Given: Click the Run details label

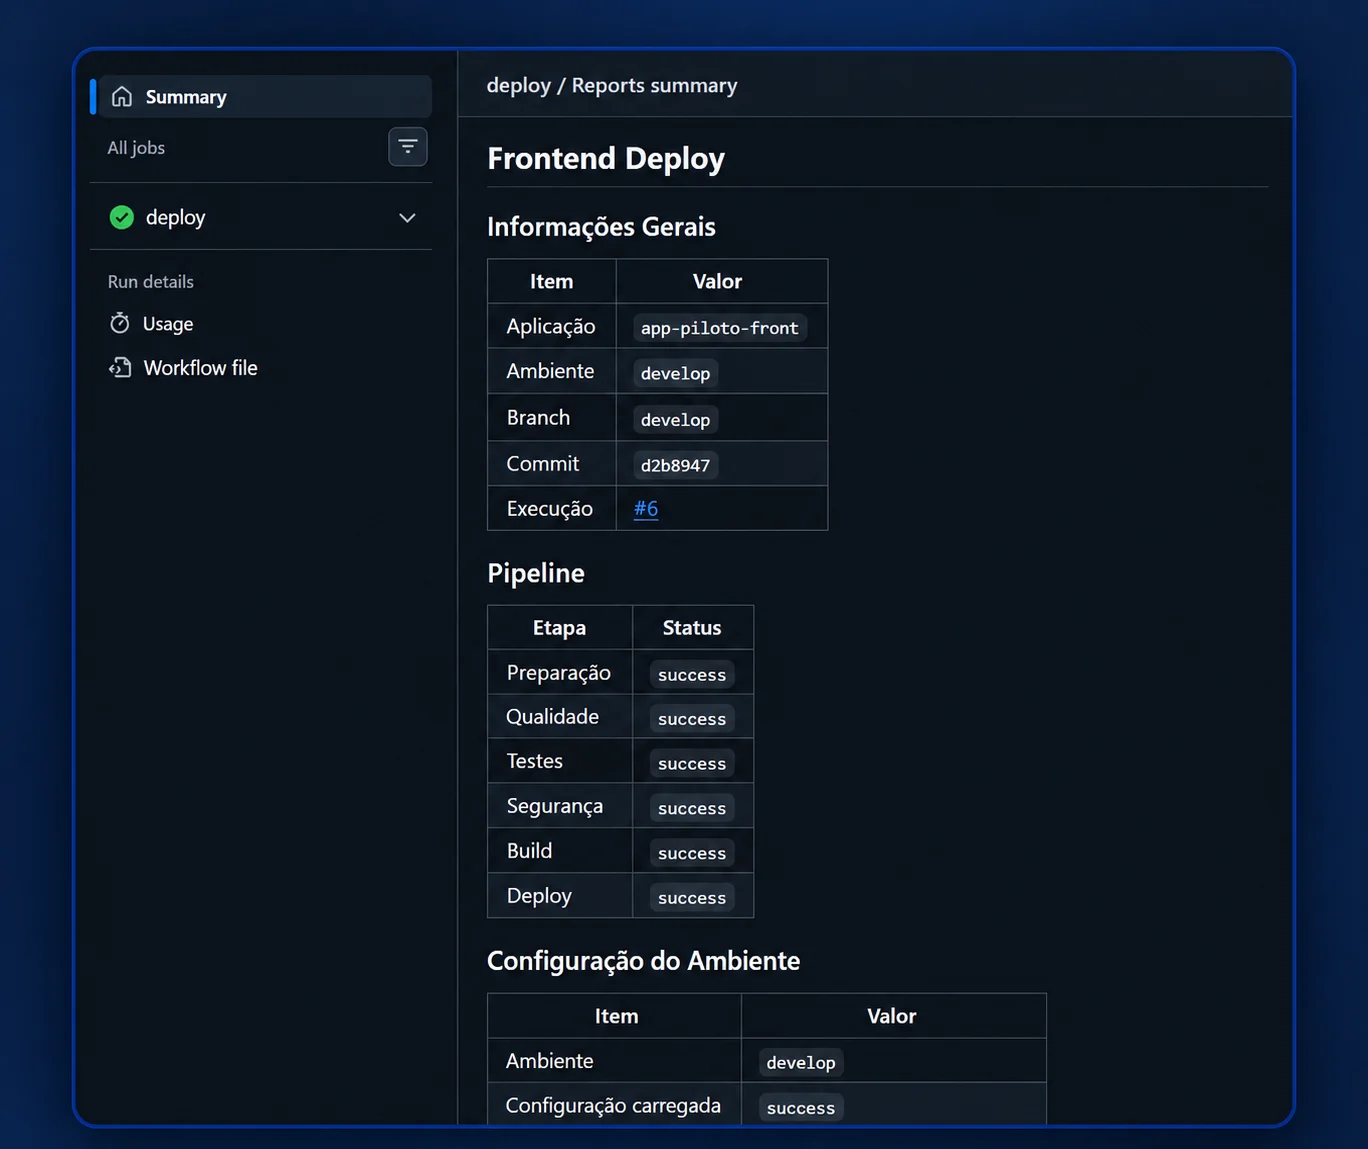Looking at the screenshot, I should [151, 282].
